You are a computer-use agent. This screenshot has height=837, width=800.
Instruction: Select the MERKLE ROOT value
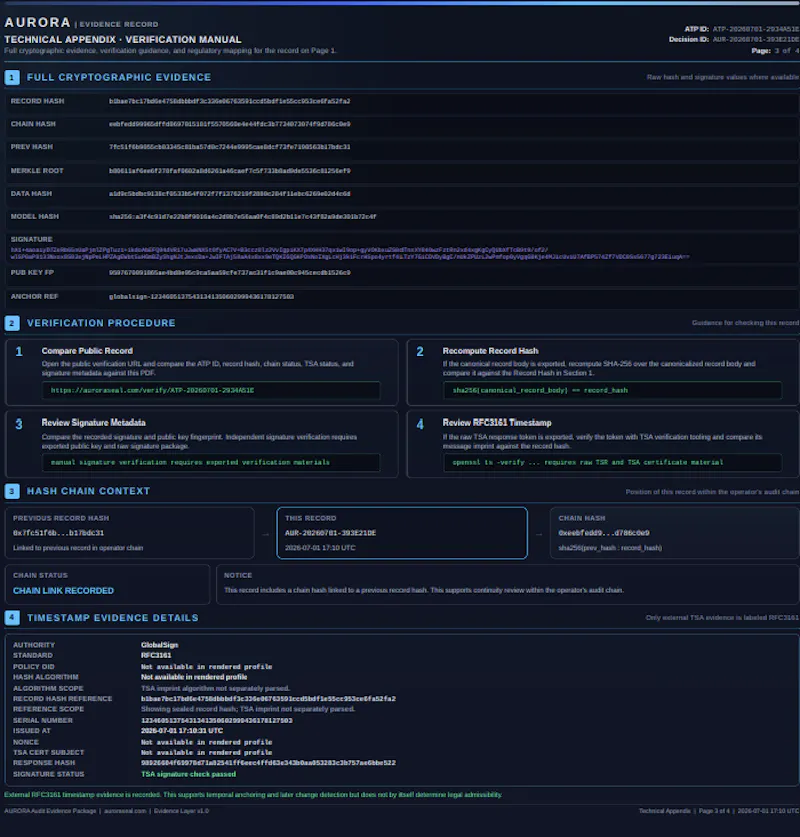point(229,171)
